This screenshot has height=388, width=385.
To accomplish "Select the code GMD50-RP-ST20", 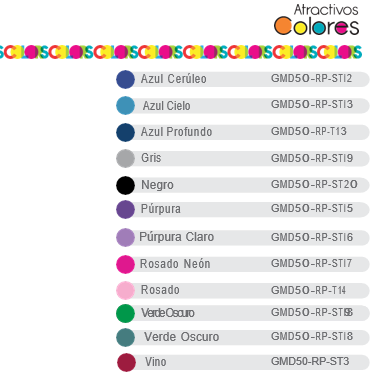I will [314, 184].
